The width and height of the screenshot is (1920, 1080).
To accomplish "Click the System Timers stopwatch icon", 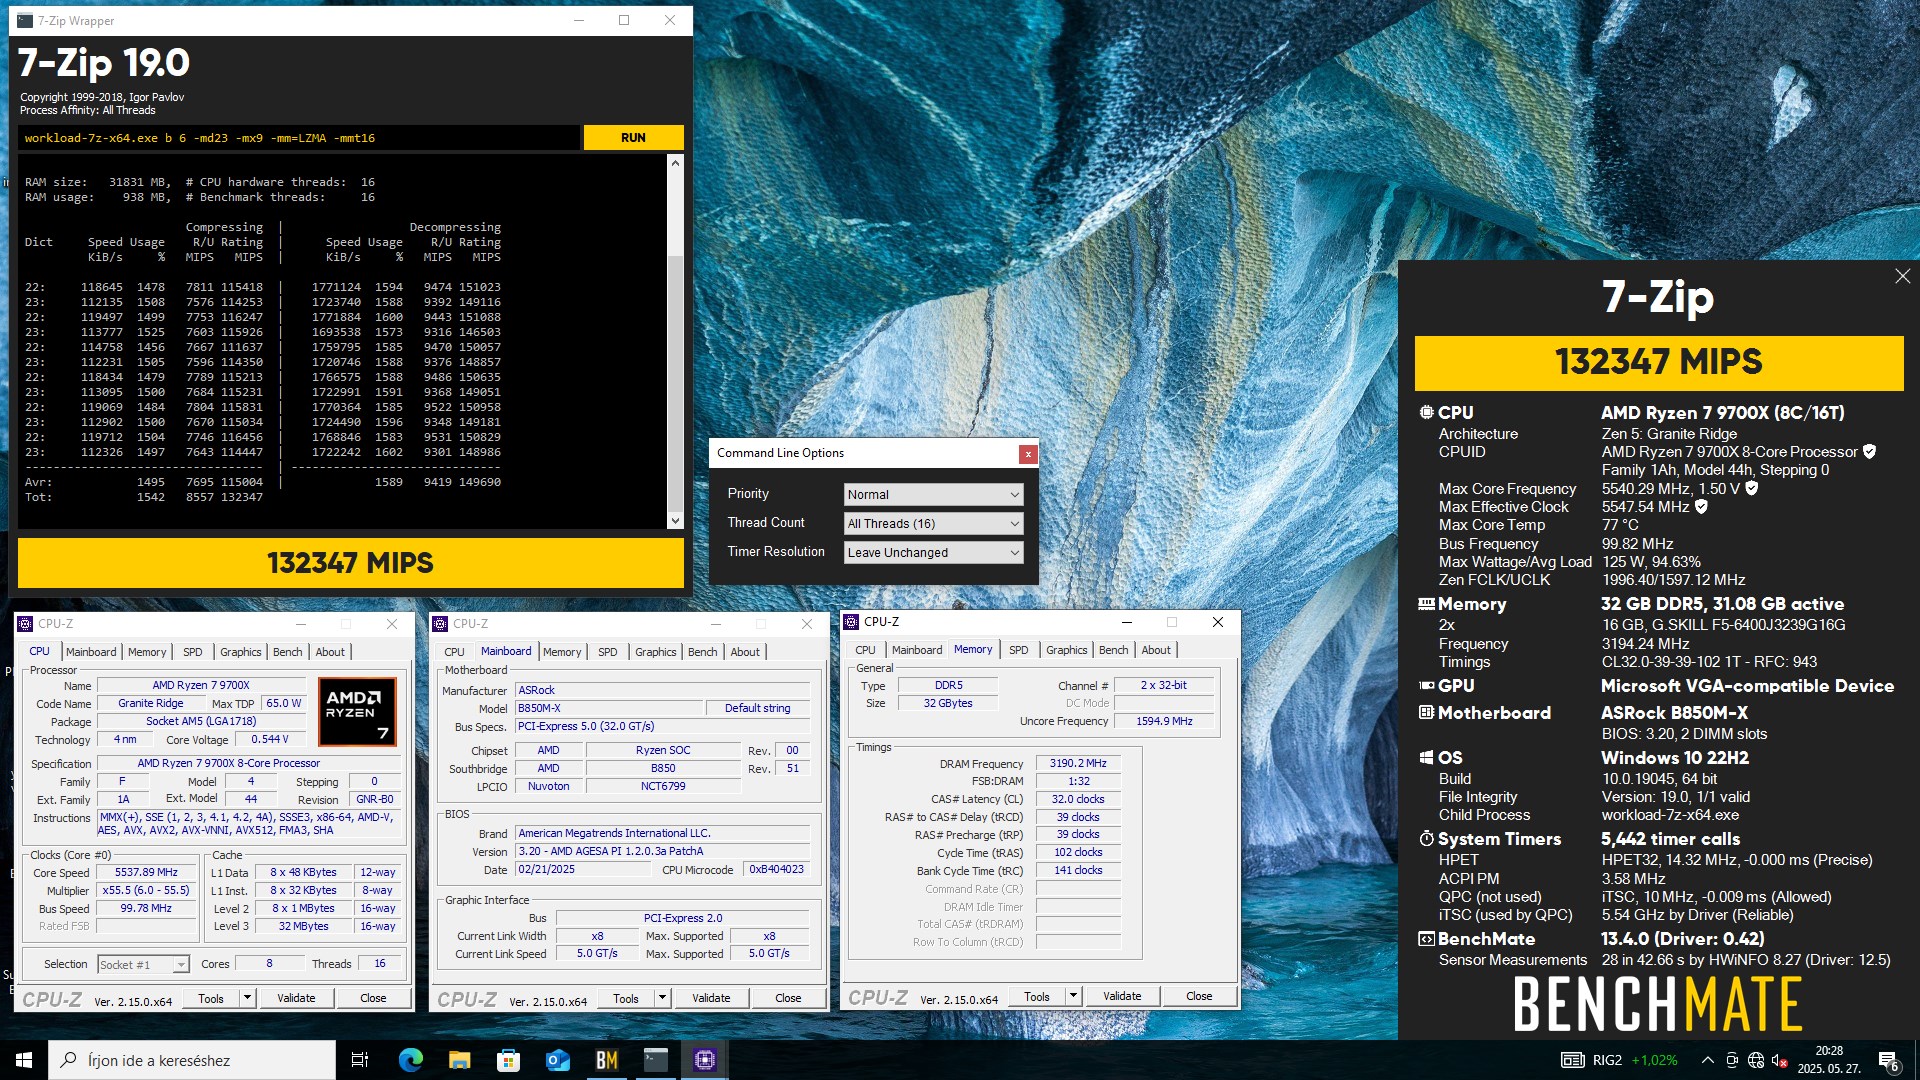I will (1426, 839).
